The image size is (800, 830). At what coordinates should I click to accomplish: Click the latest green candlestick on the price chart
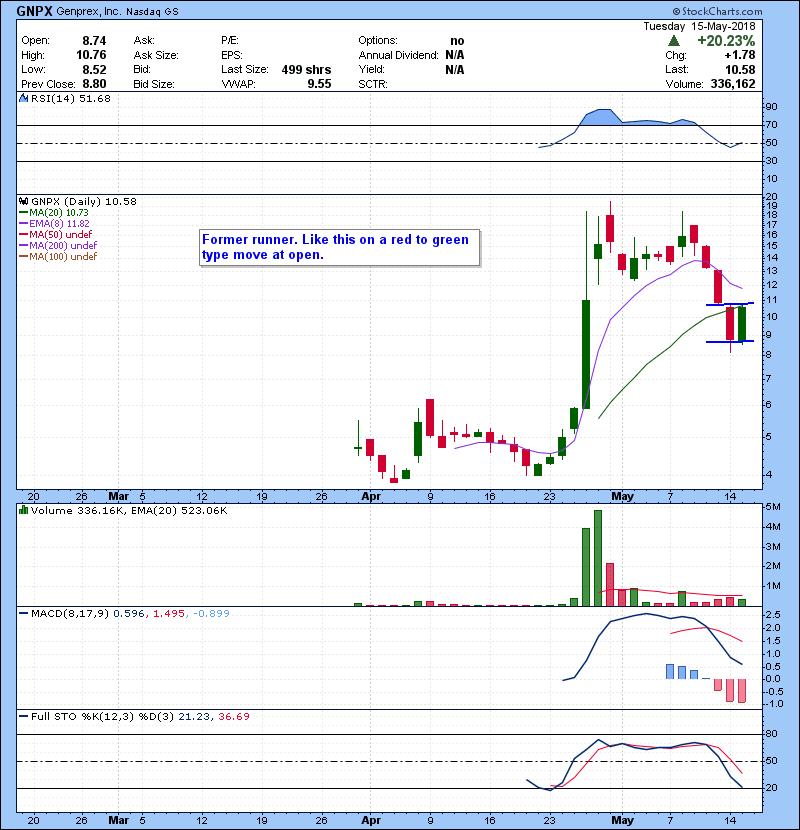coord(742,324)
